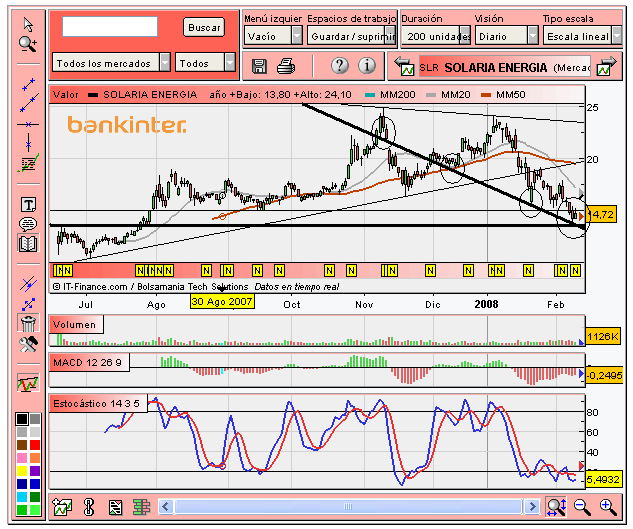Click the indicator list icon

pyautogui.click(x=115, y=507)
